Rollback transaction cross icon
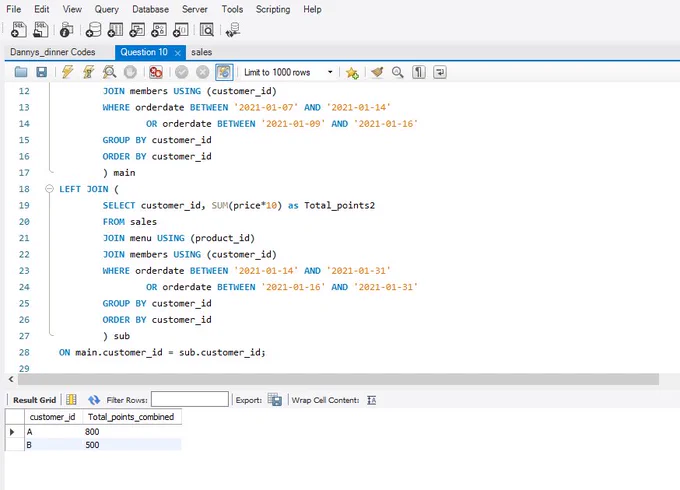680x490 pixels. [x=203, y=72]
